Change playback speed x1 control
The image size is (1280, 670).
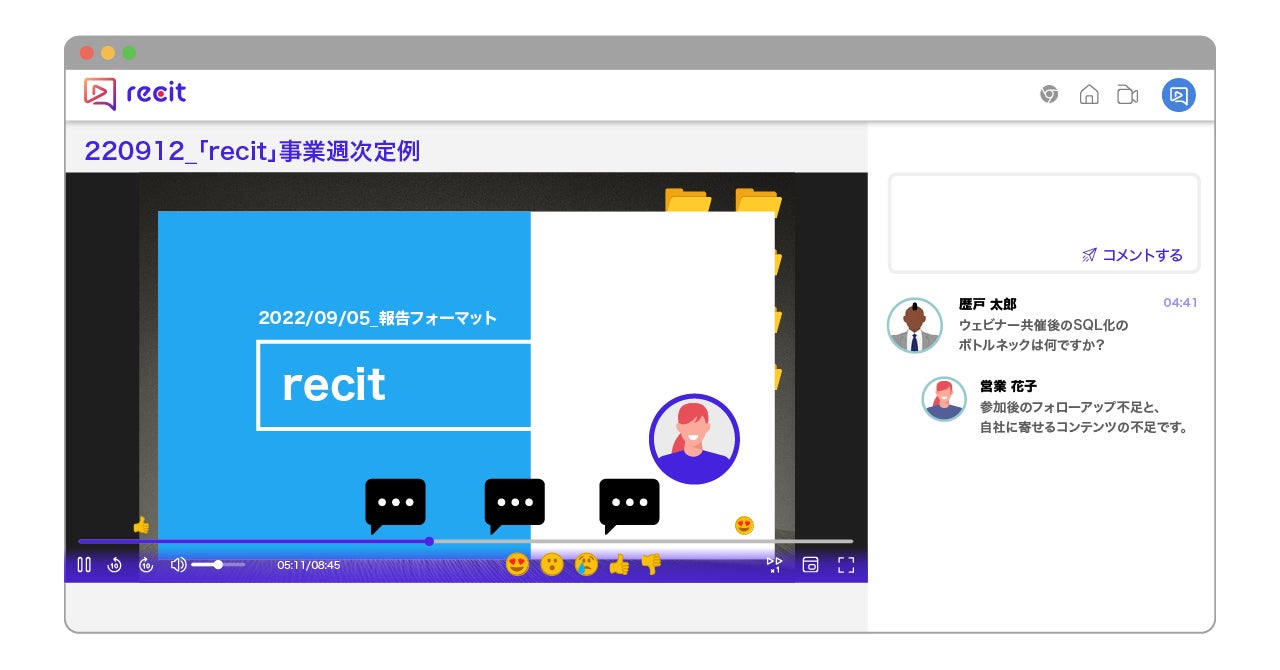pyautogui.click(x=774, y=565)
